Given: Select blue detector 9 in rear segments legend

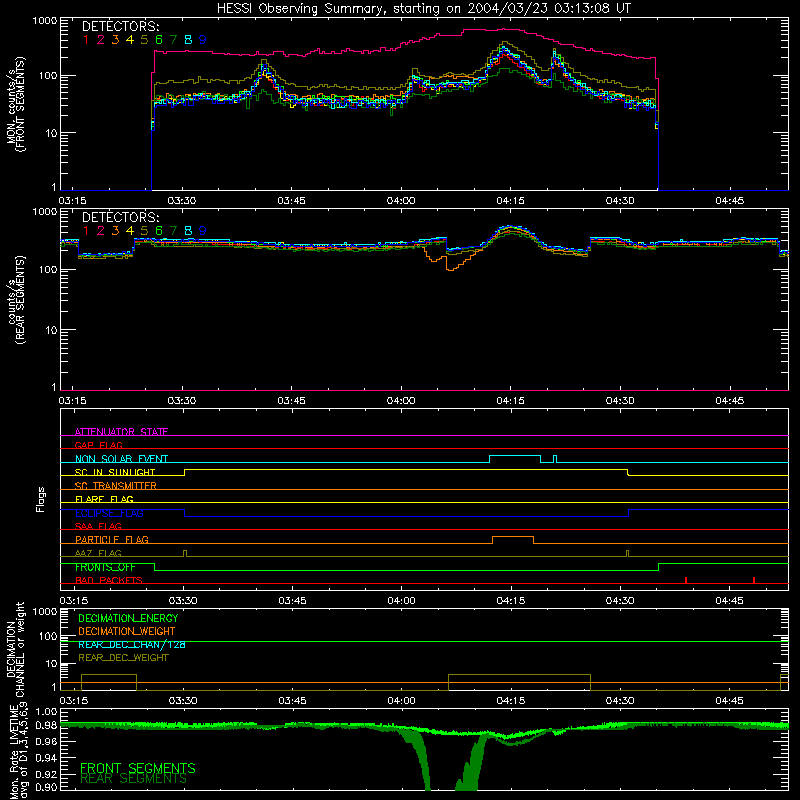Looking at the screenshot, I should pyautogui.click(x=203, y=231).
